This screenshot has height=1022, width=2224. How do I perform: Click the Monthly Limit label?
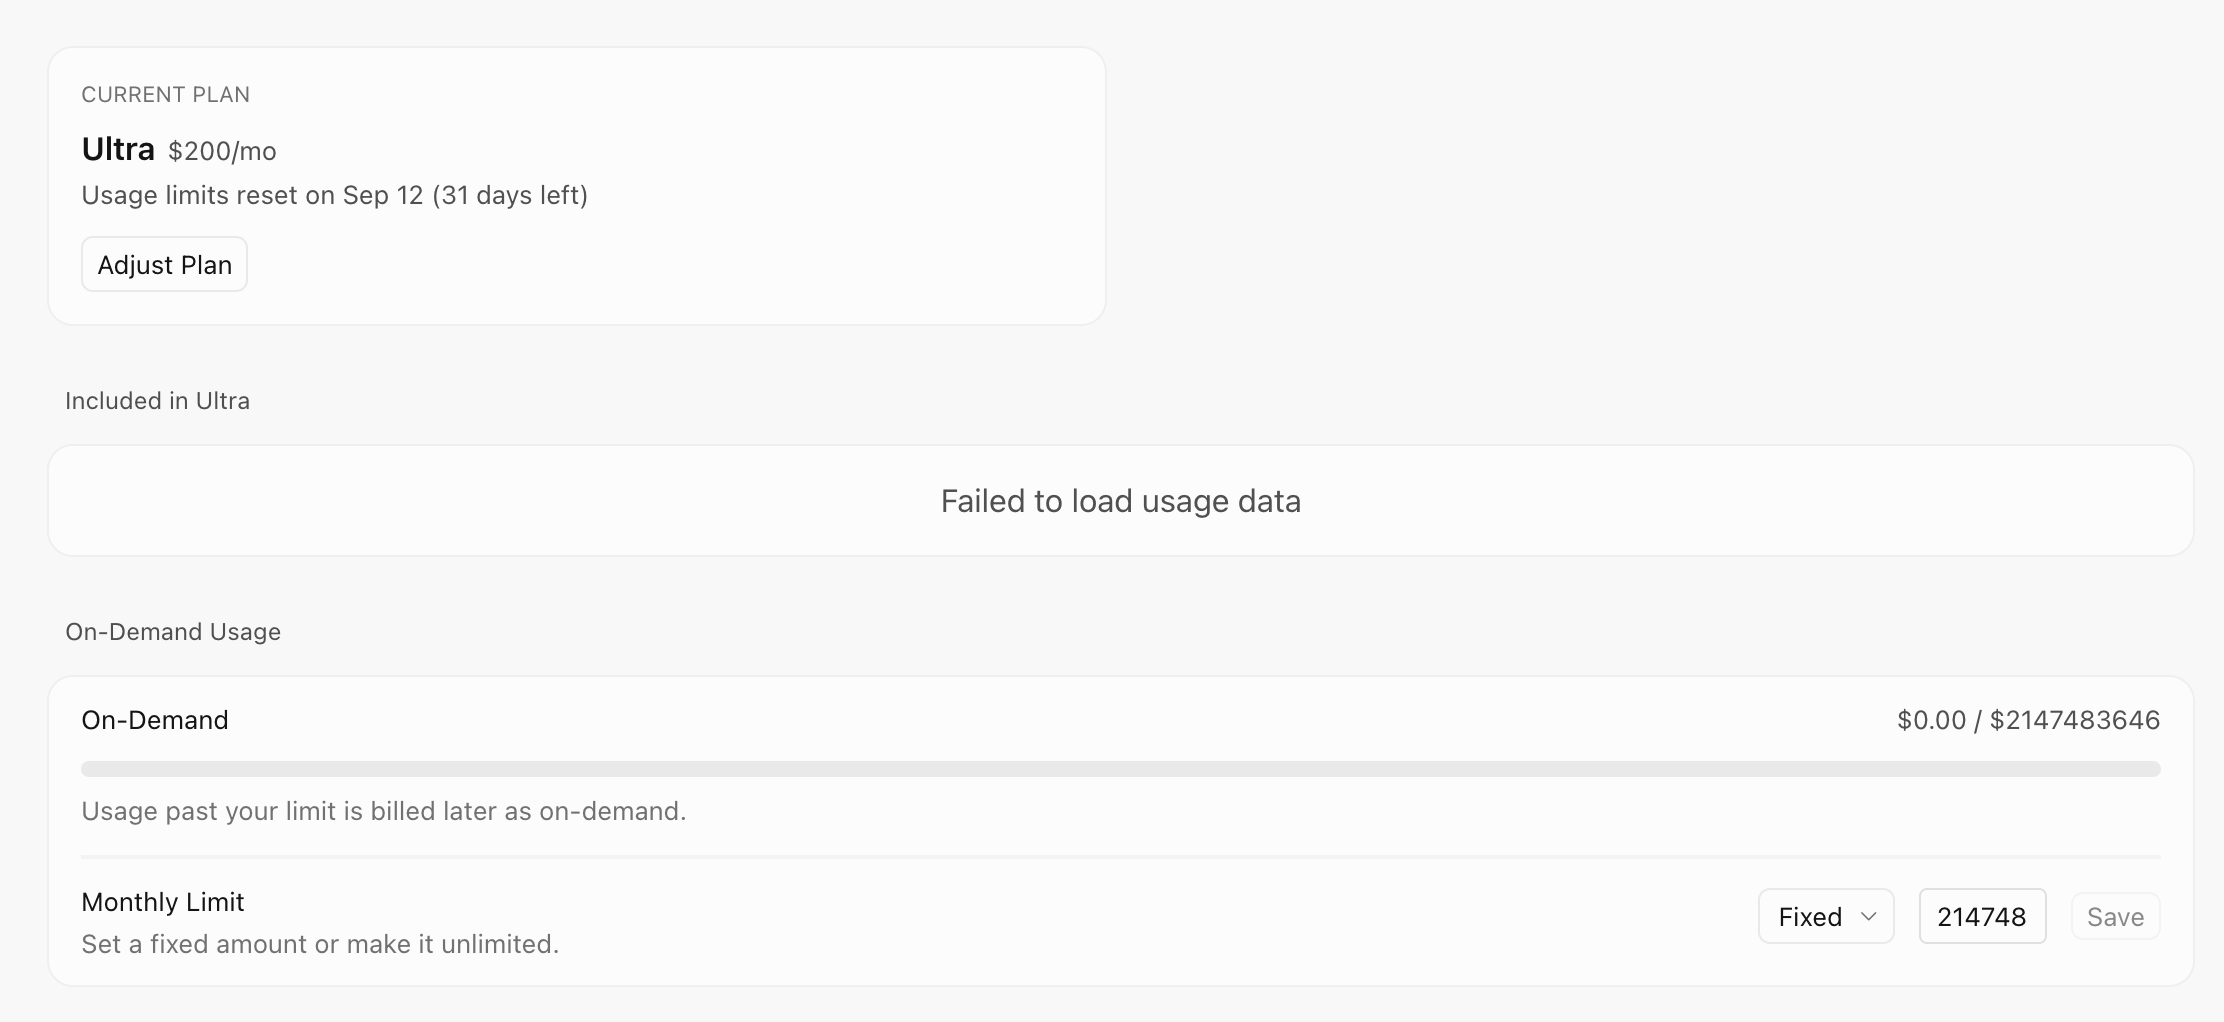coord(163,902)
